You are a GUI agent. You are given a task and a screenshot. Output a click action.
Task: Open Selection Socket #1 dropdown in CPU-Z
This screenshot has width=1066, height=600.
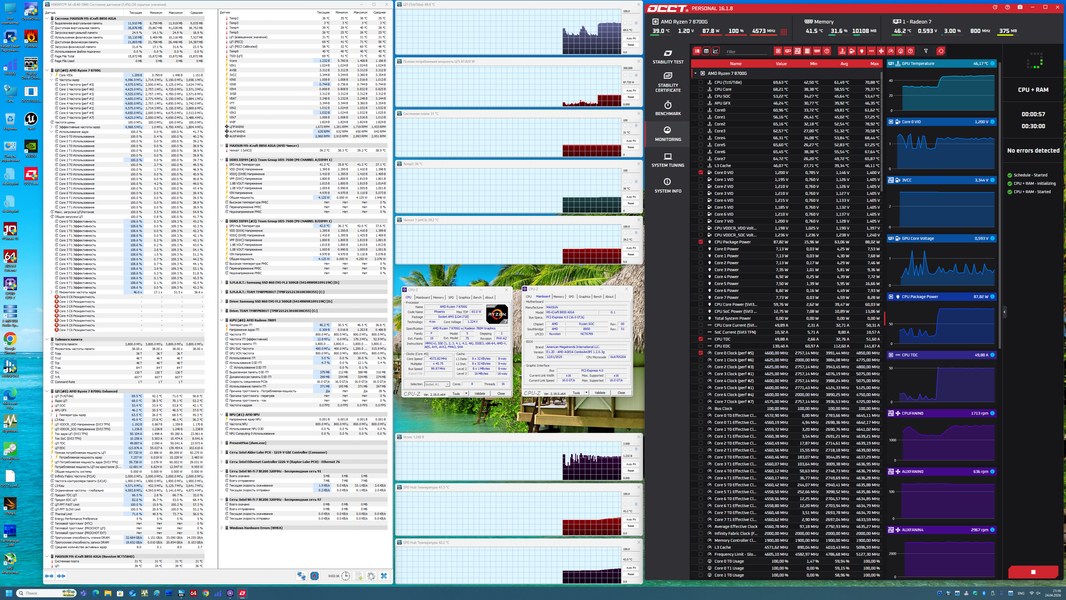[x=437, y=384]
